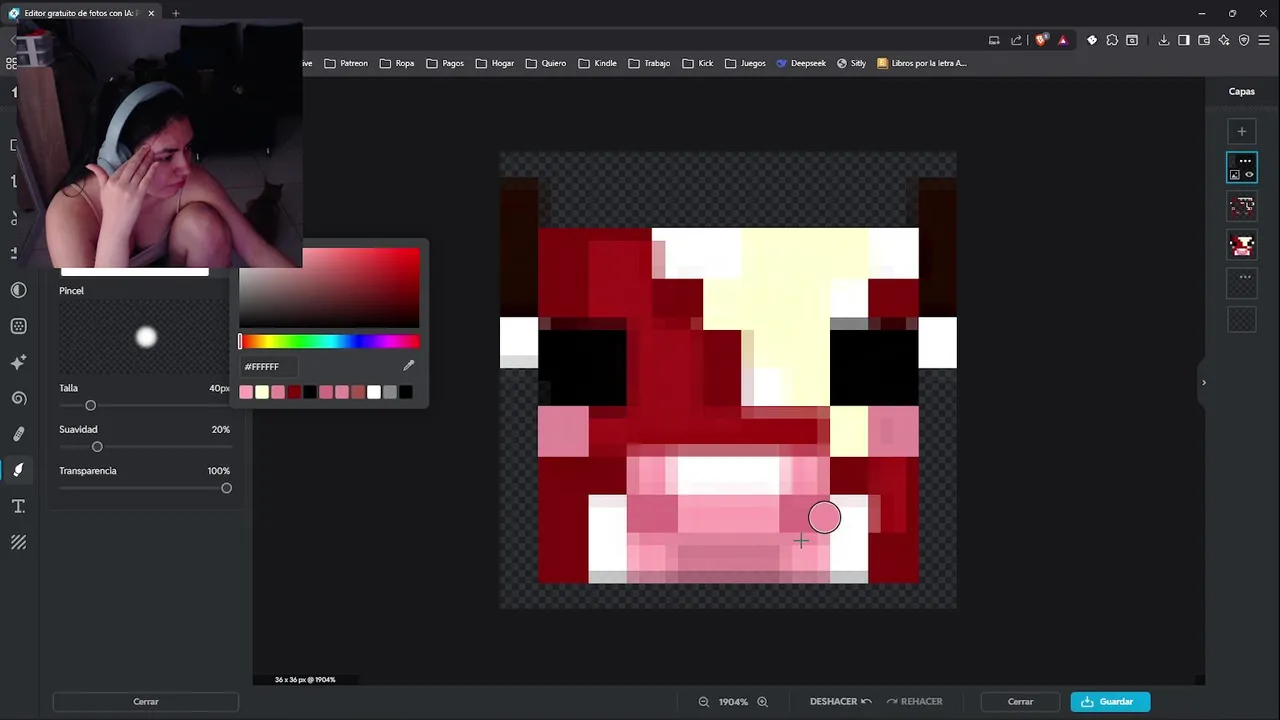This screenshot has height=720, width=1280.
Task: Click the Guardar save button
Action: (x=1110, y=702)
